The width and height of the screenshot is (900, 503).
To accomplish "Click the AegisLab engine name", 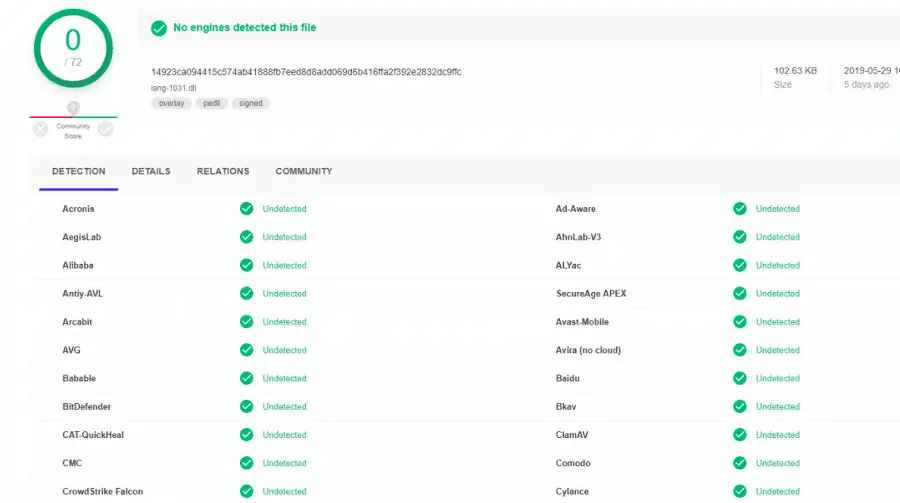I will tap(82, 237).
